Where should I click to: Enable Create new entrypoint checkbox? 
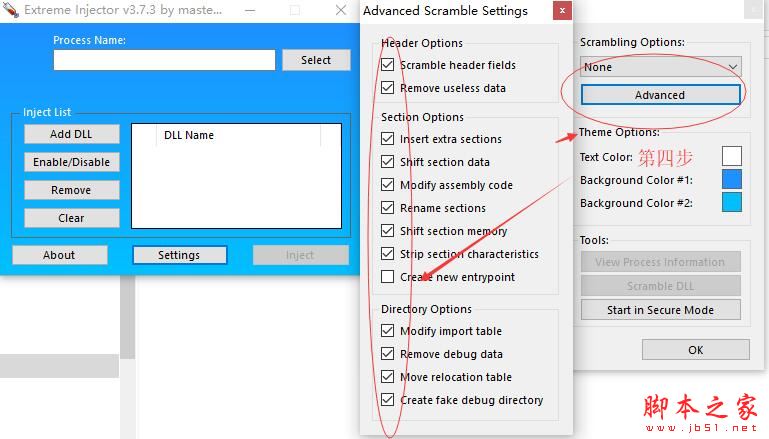(x=387, y=277)
